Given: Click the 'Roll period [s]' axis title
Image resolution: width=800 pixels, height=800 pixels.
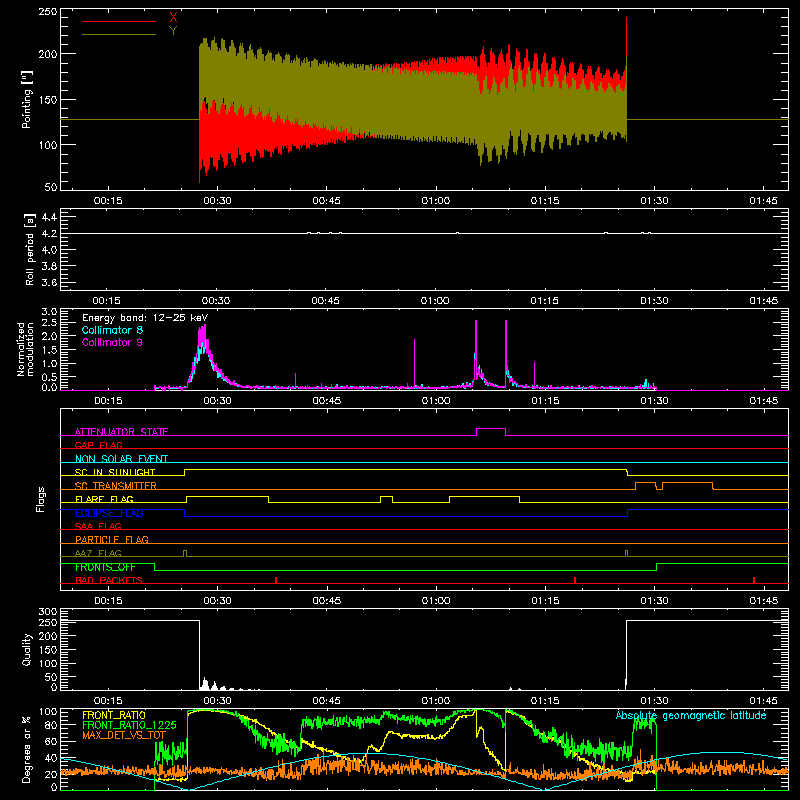Looking at the screenshot, I should coord(29,249).
